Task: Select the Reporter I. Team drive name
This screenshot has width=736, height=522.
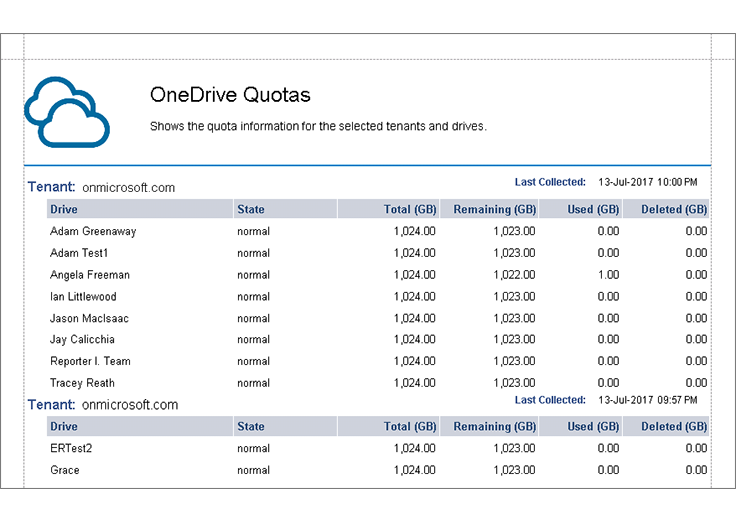Action: (90, 361)
